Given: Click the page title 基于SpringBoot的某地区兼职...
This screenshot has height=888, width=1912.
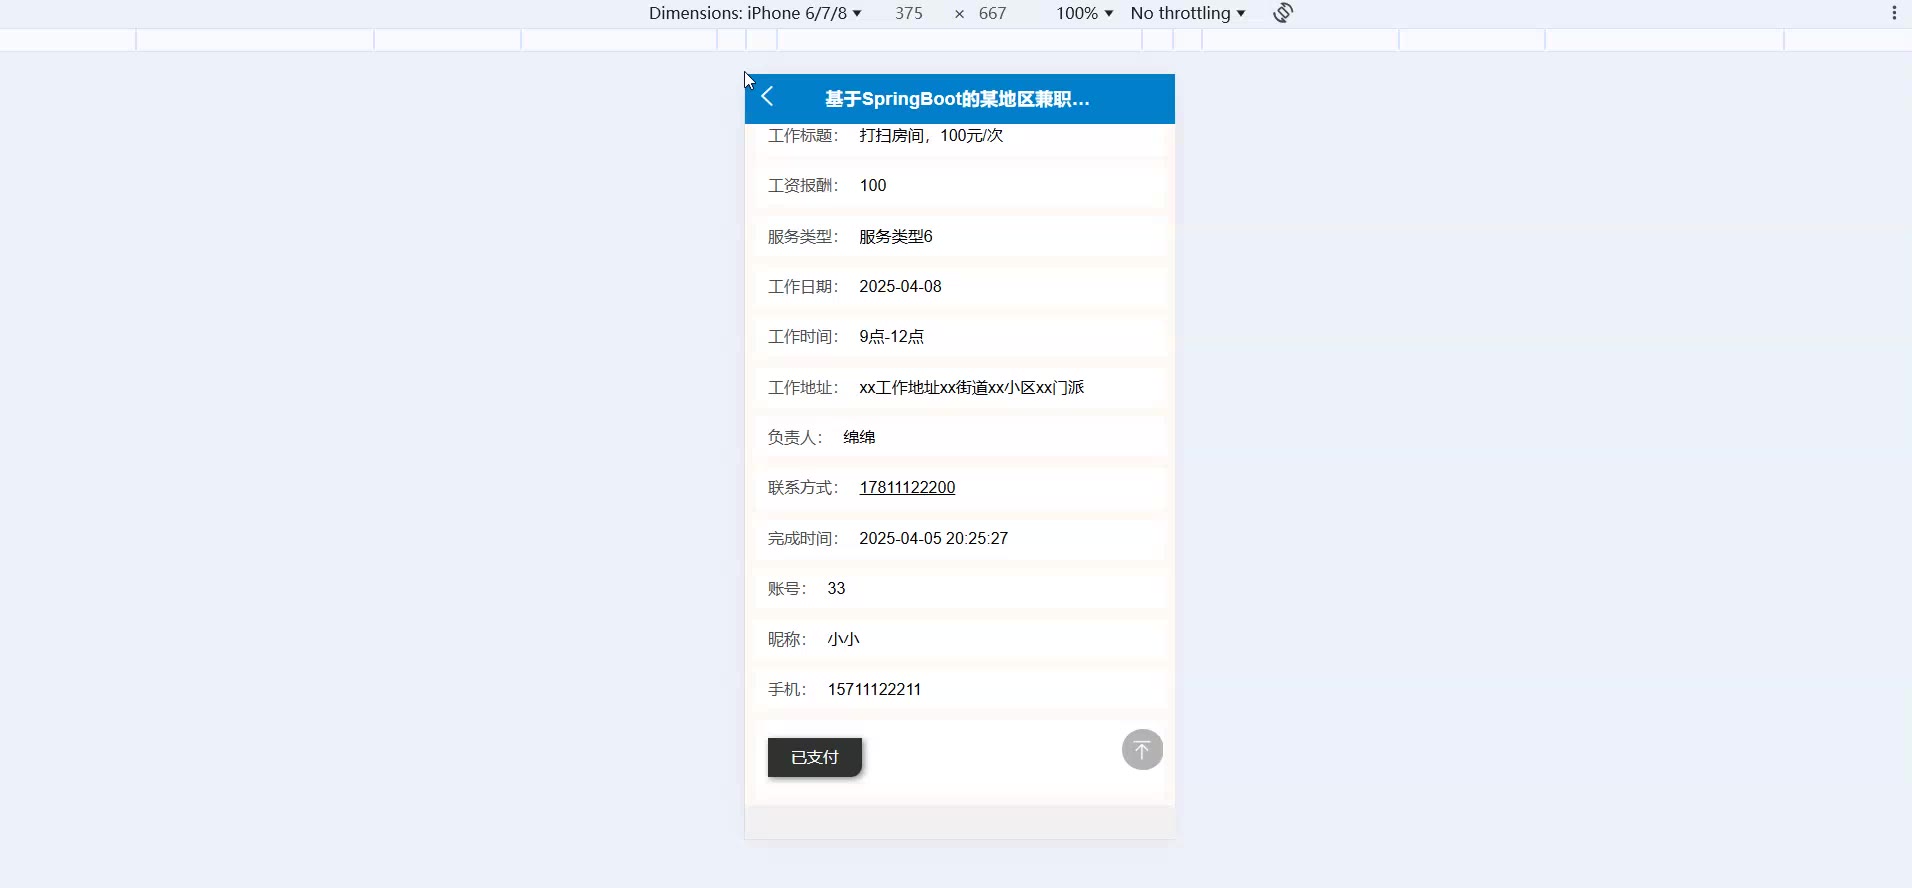Looking at the screenshot, I should tap(957, 99).
